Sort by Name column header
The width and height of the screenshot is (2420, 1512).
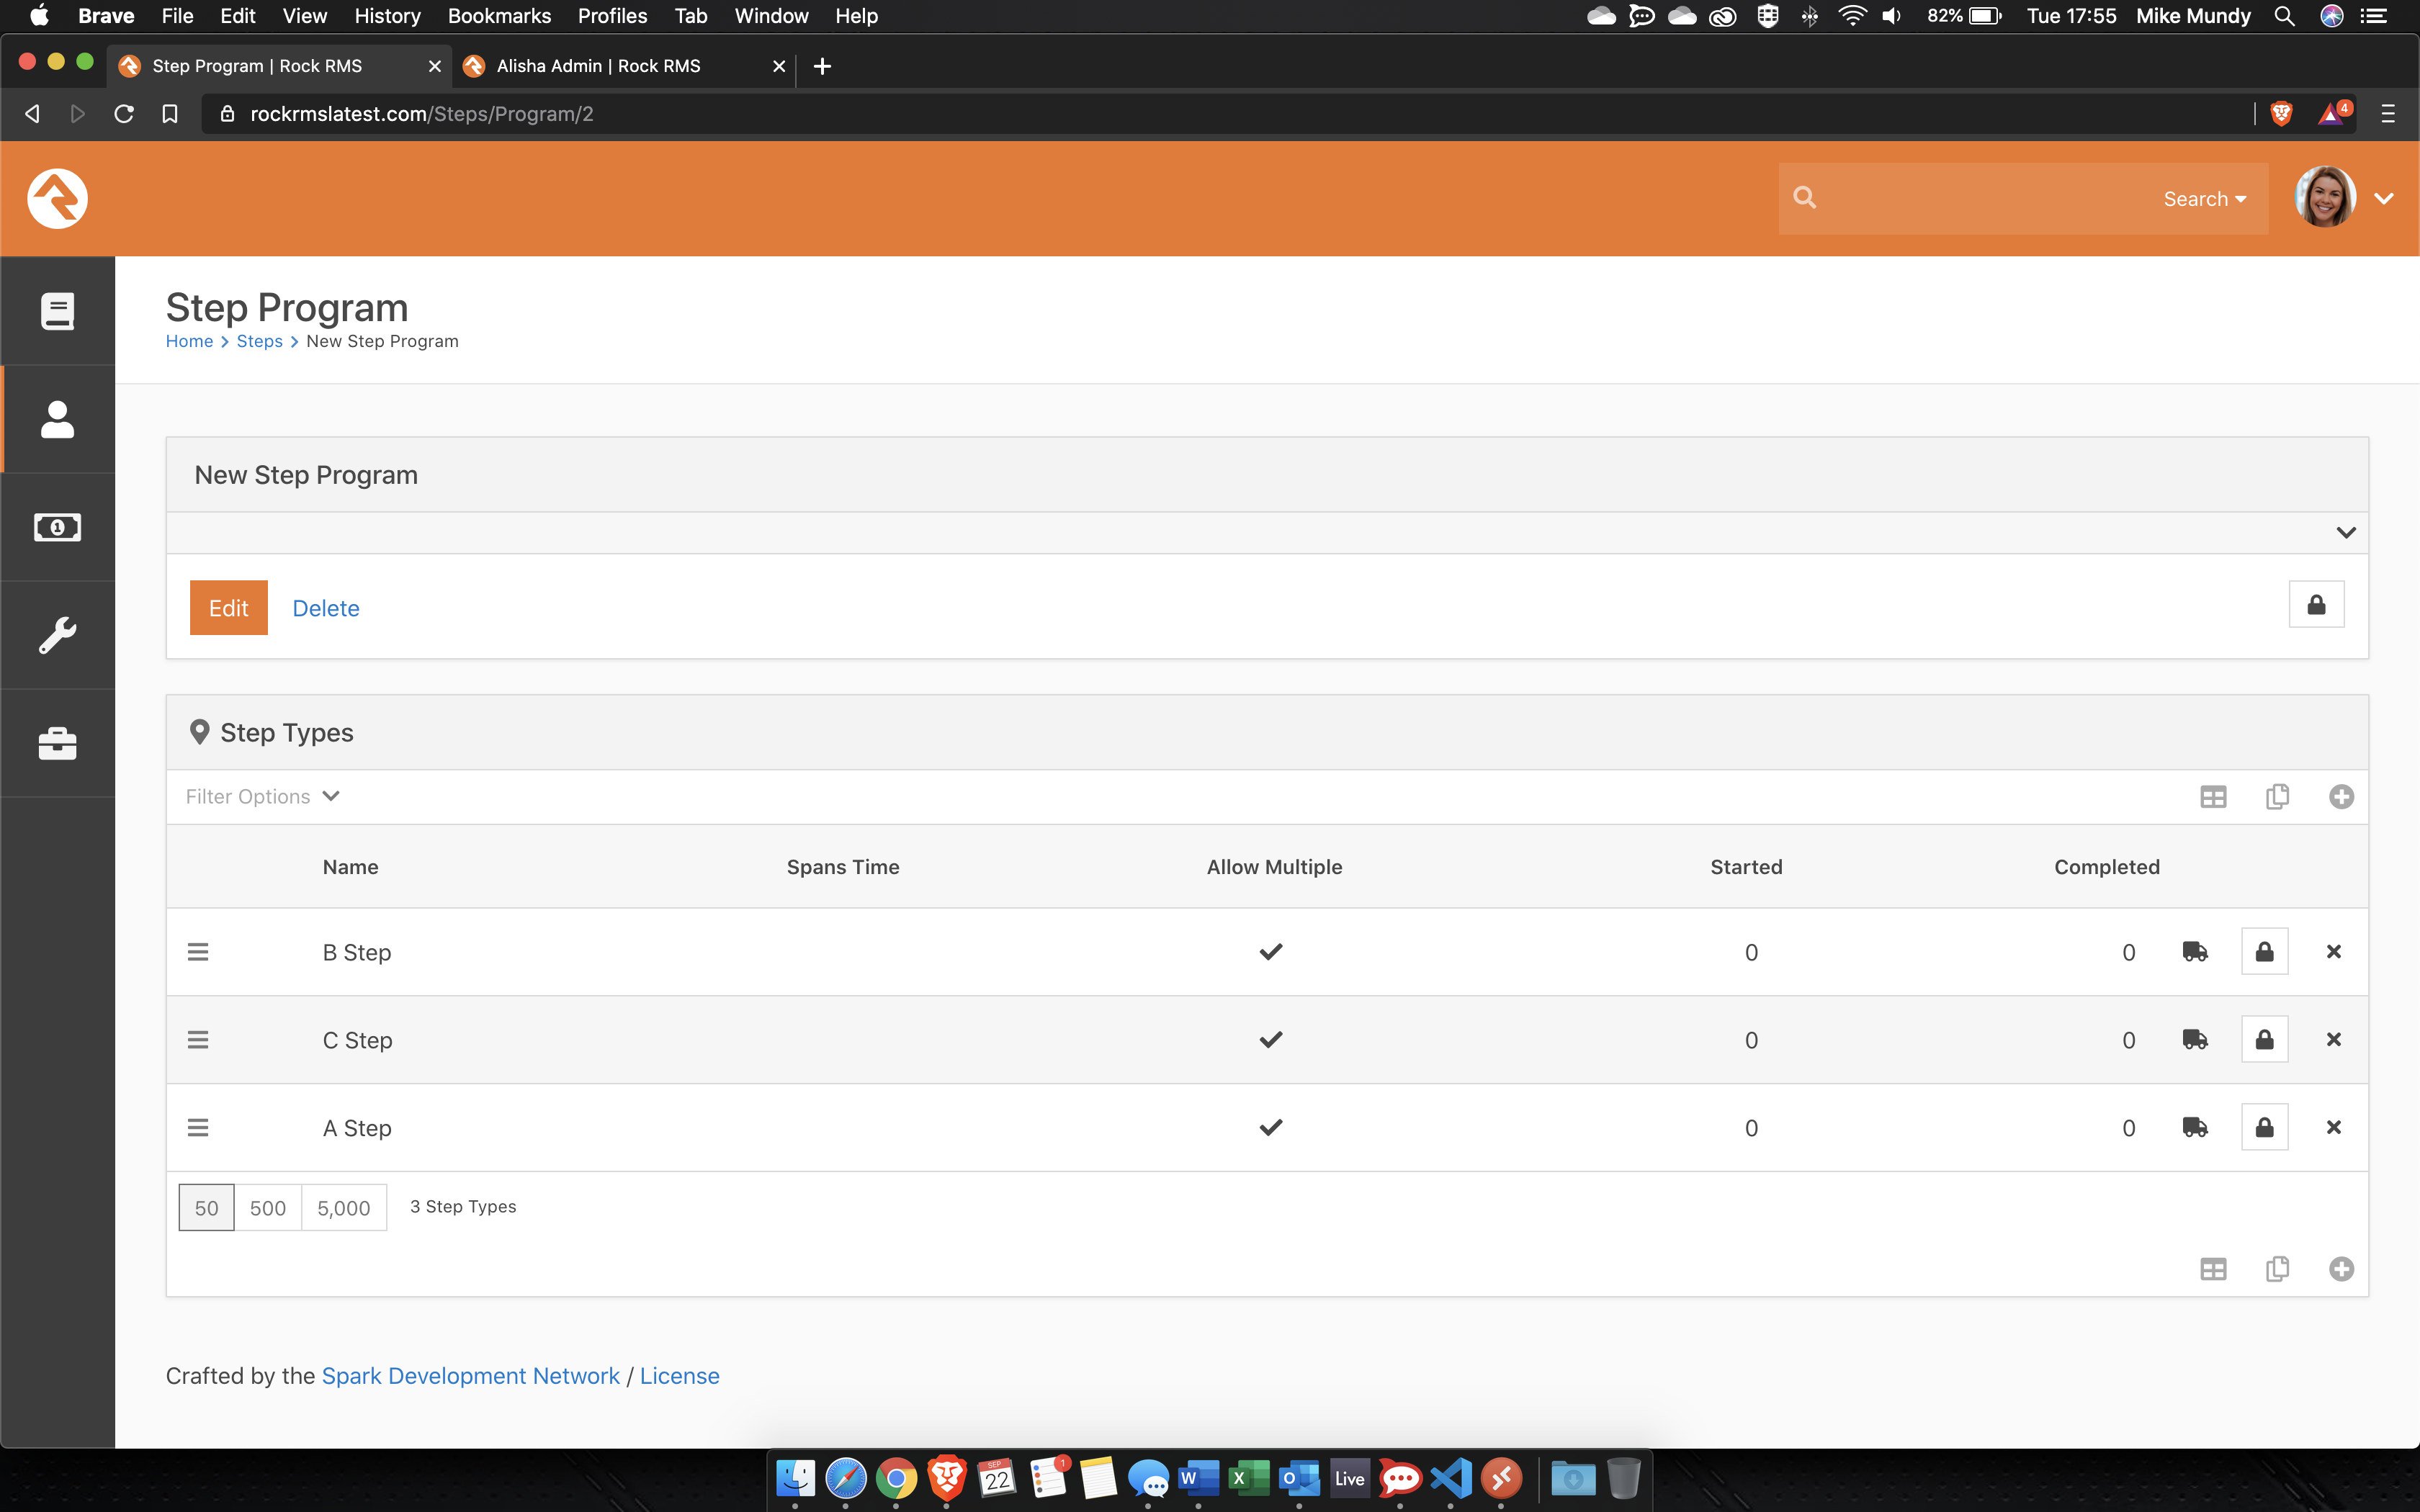pyautogui.click(x=350, y=867)
